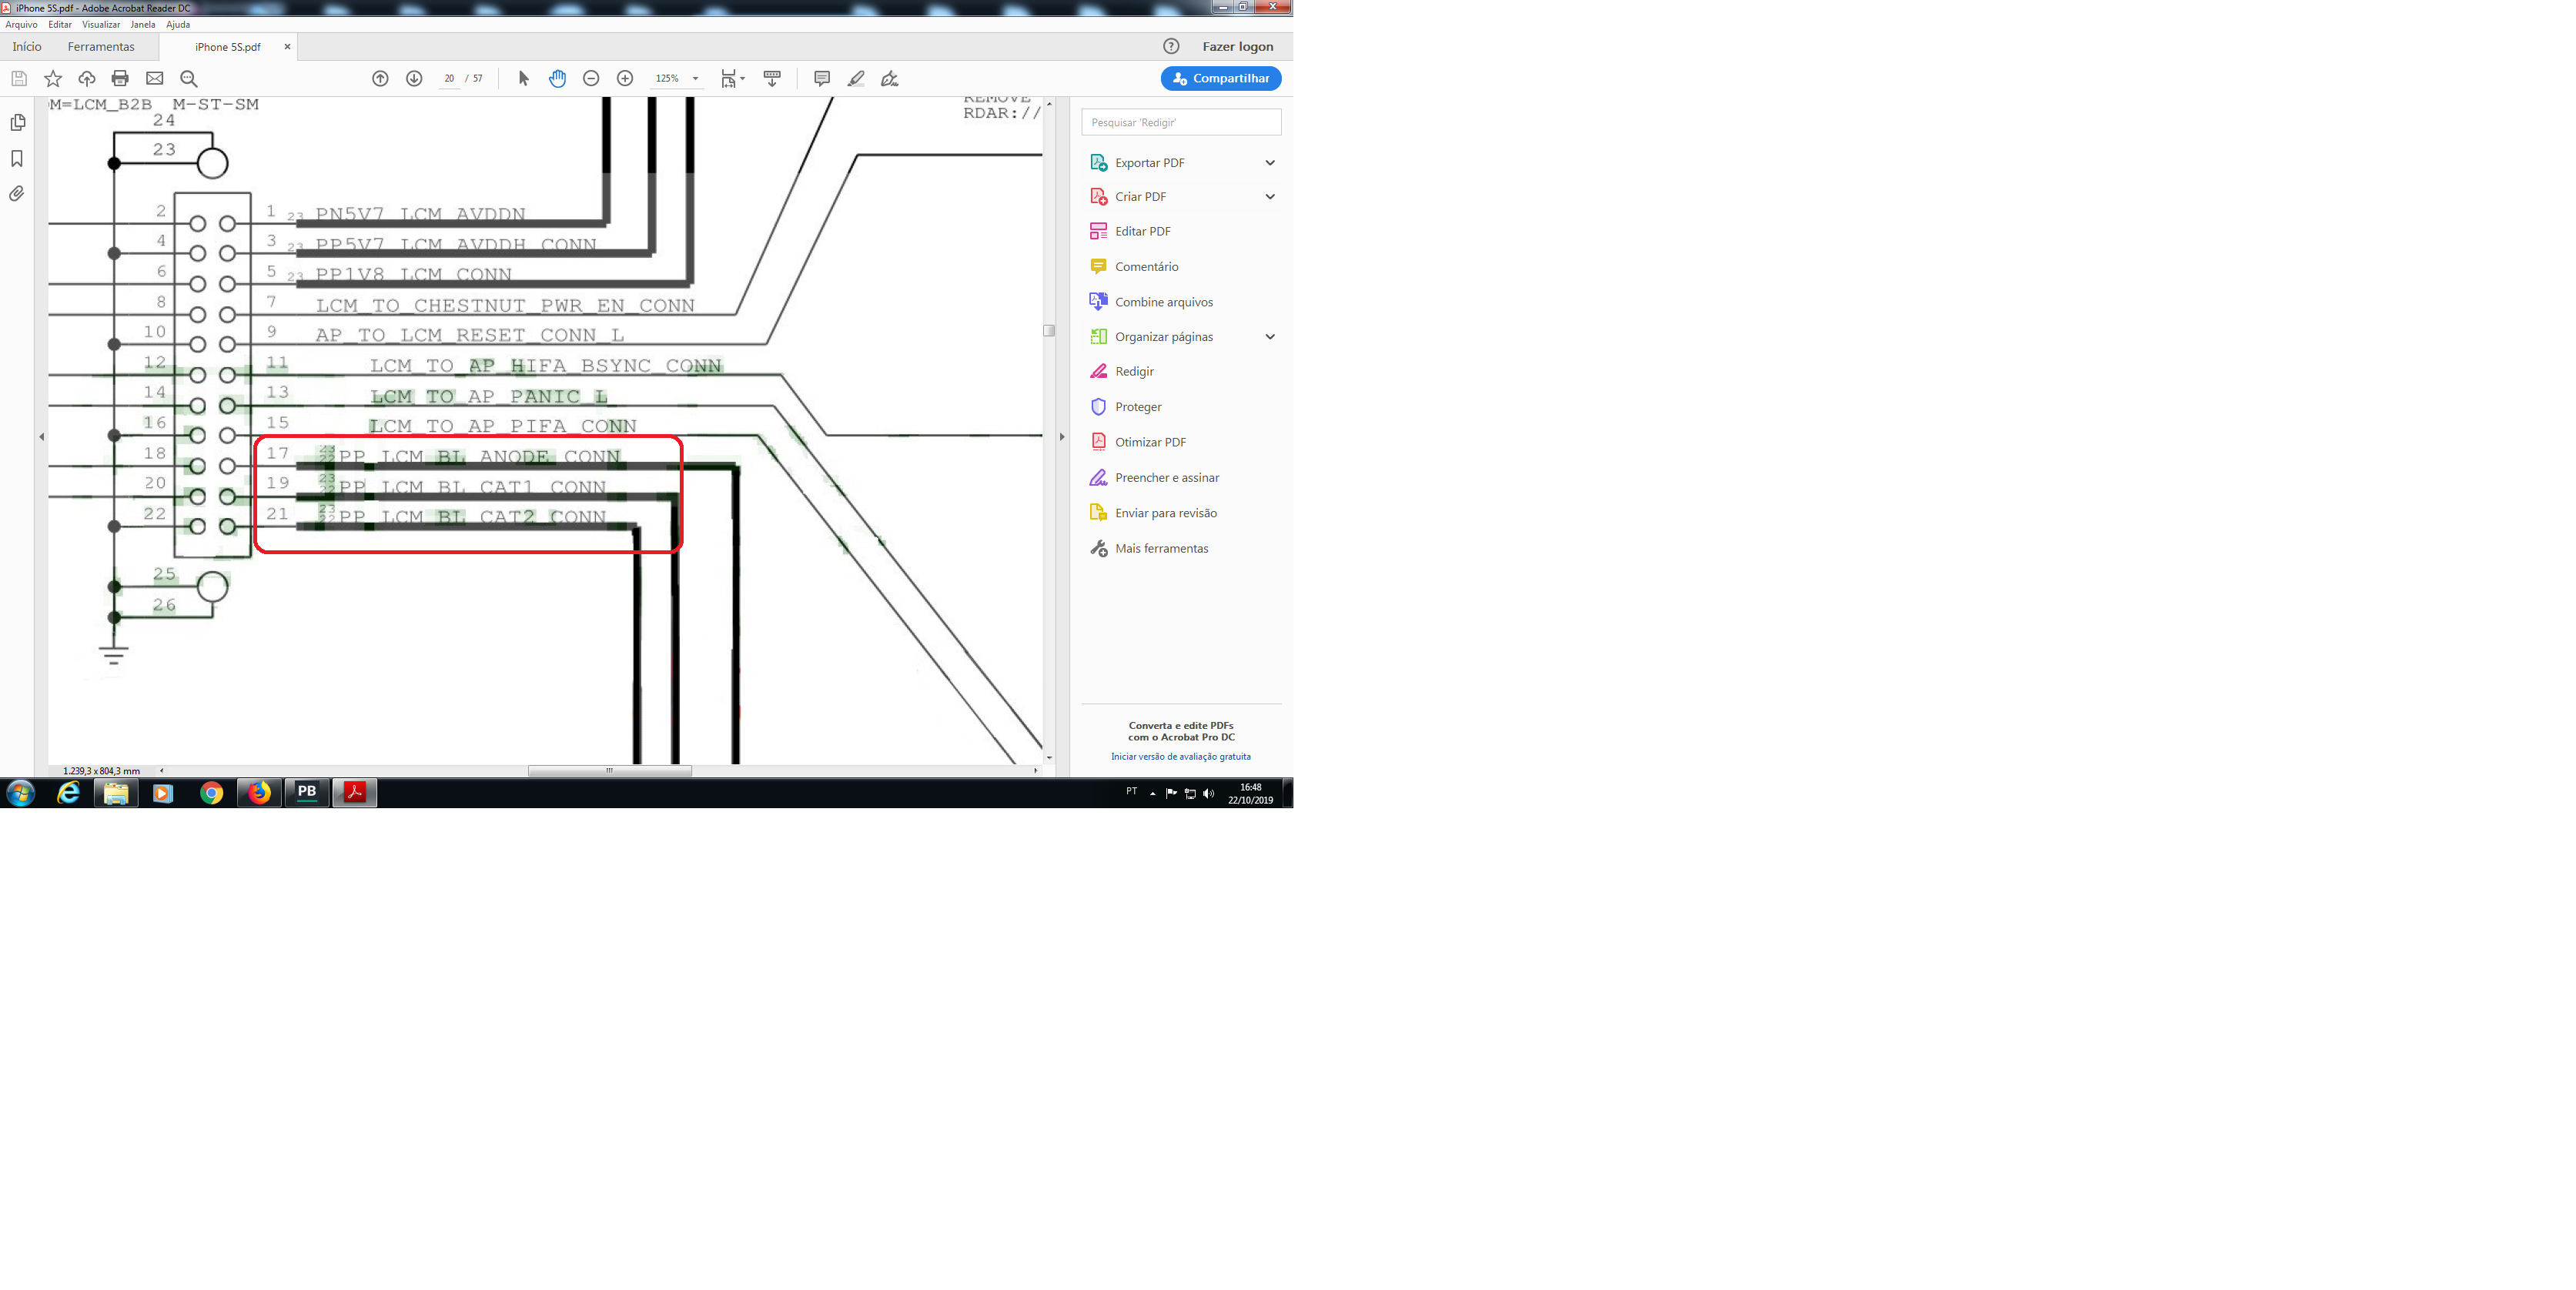Add a sticky note comment
This screenshot has height=1290, width=2576.
[x=822, y=78]
